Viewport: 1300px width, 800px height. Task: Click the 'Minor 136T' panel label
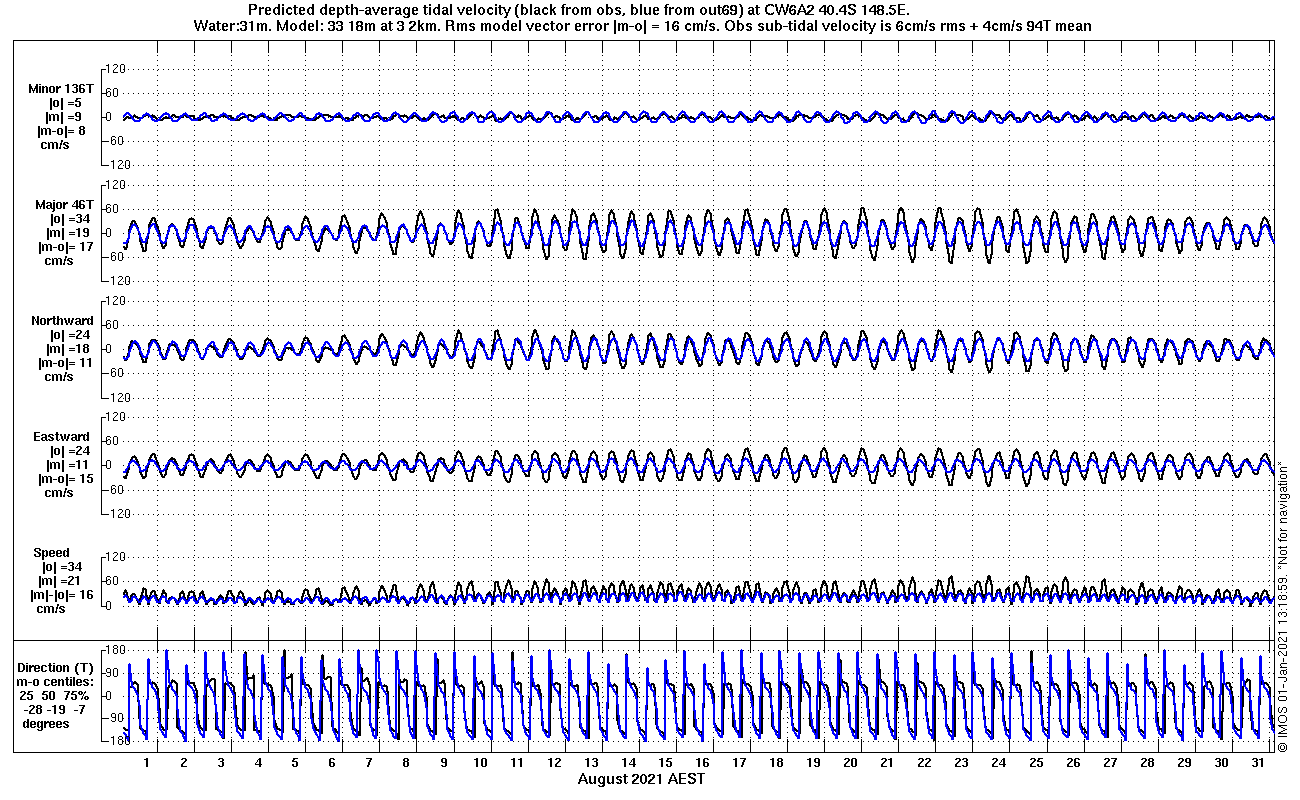pos(62,89)
